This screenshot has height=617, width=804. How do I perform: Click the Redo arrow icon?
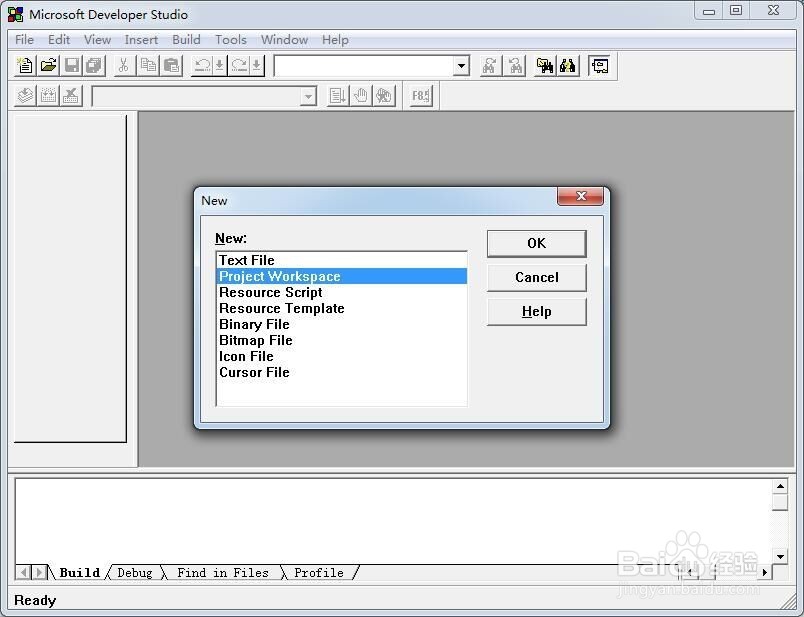click(x=239, y=66)
